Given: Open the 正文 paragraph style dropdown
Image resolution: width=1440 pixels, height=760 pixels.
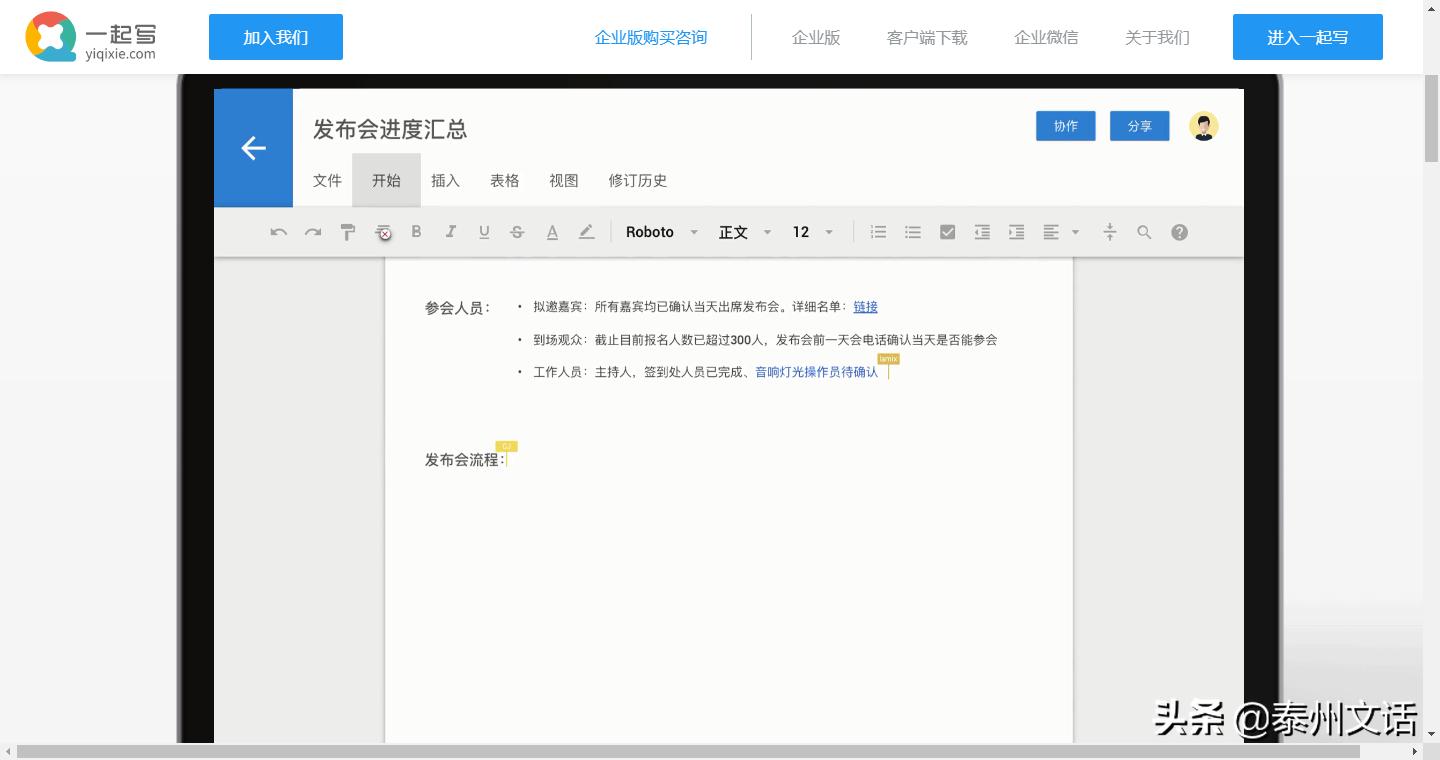Looking at the screenshot, I should 744,231.
